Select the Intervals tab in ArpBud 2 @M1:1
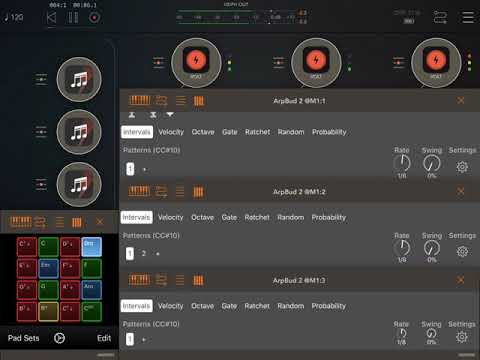Image resolution: width=480 pixels, height=360 pixels. click(137, 132)
